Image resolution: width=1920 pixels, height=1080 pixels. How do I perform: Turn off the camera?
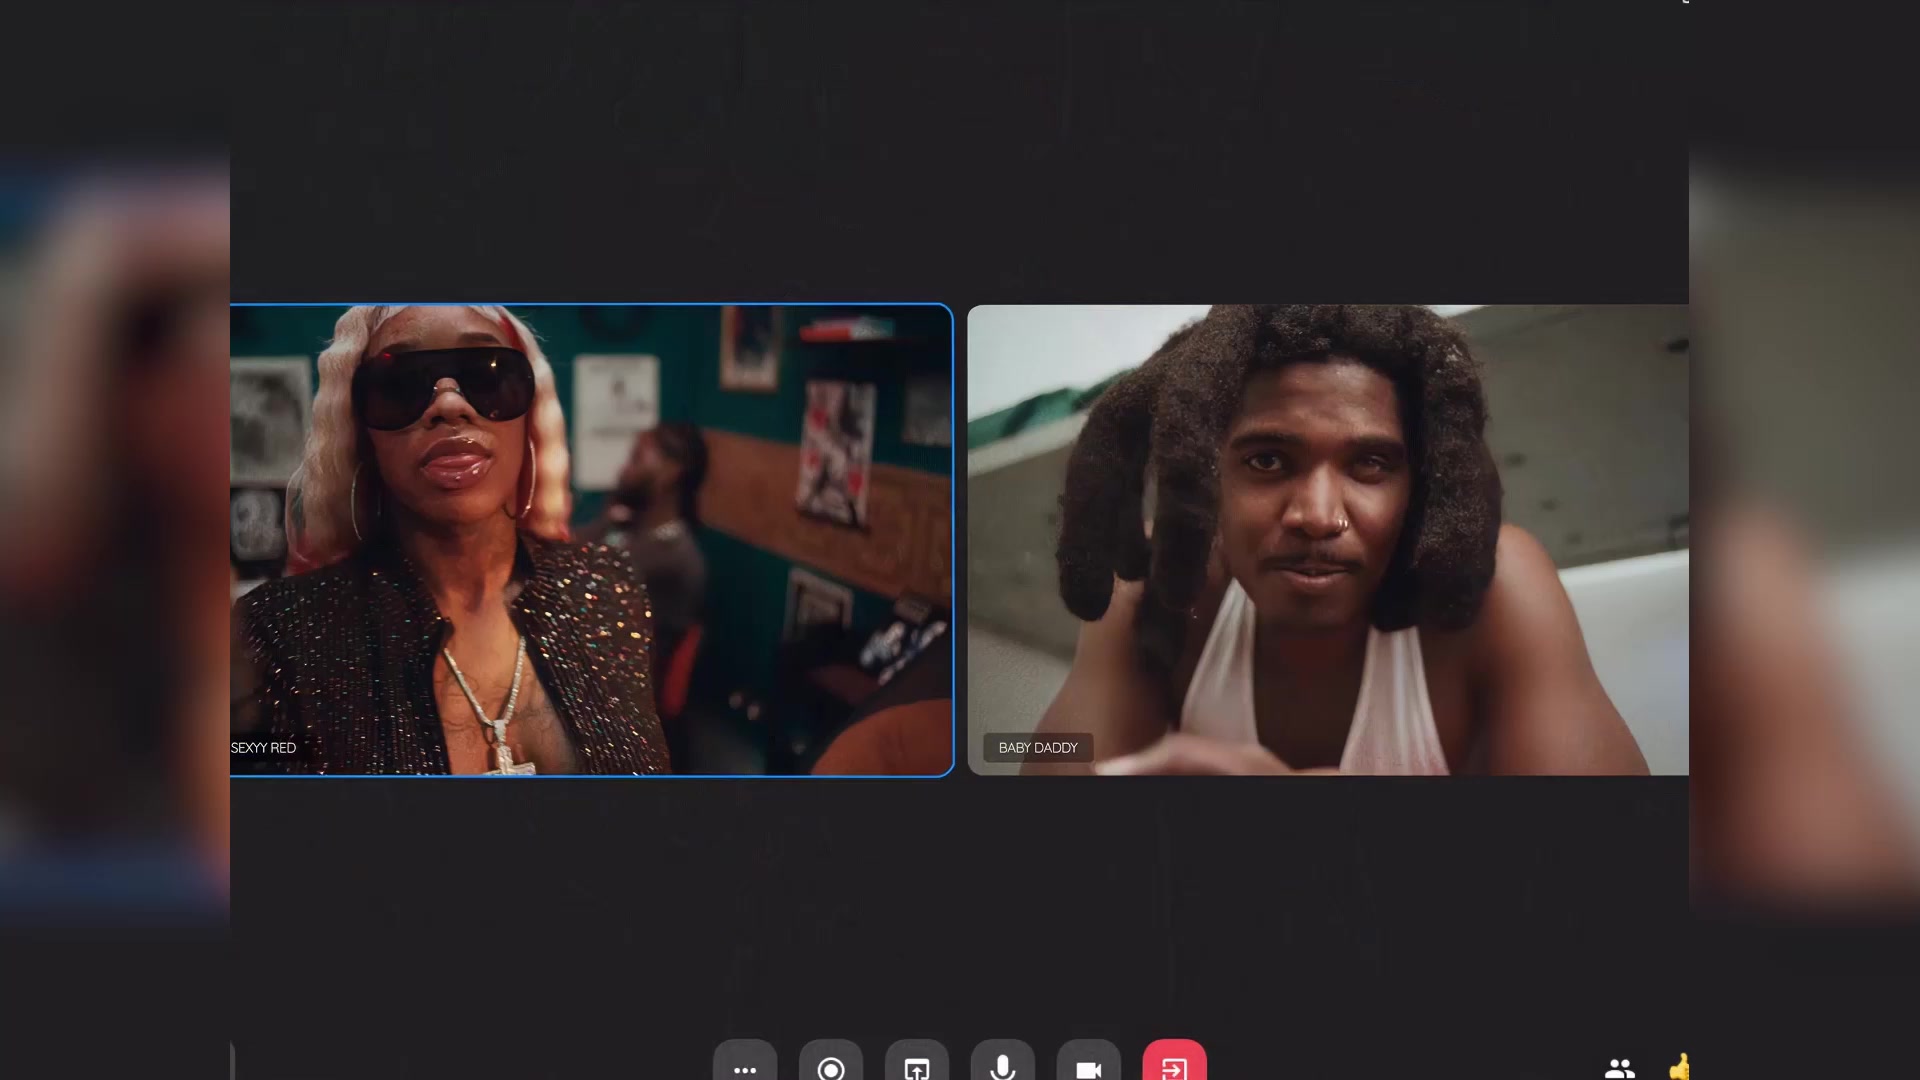1089,1062
